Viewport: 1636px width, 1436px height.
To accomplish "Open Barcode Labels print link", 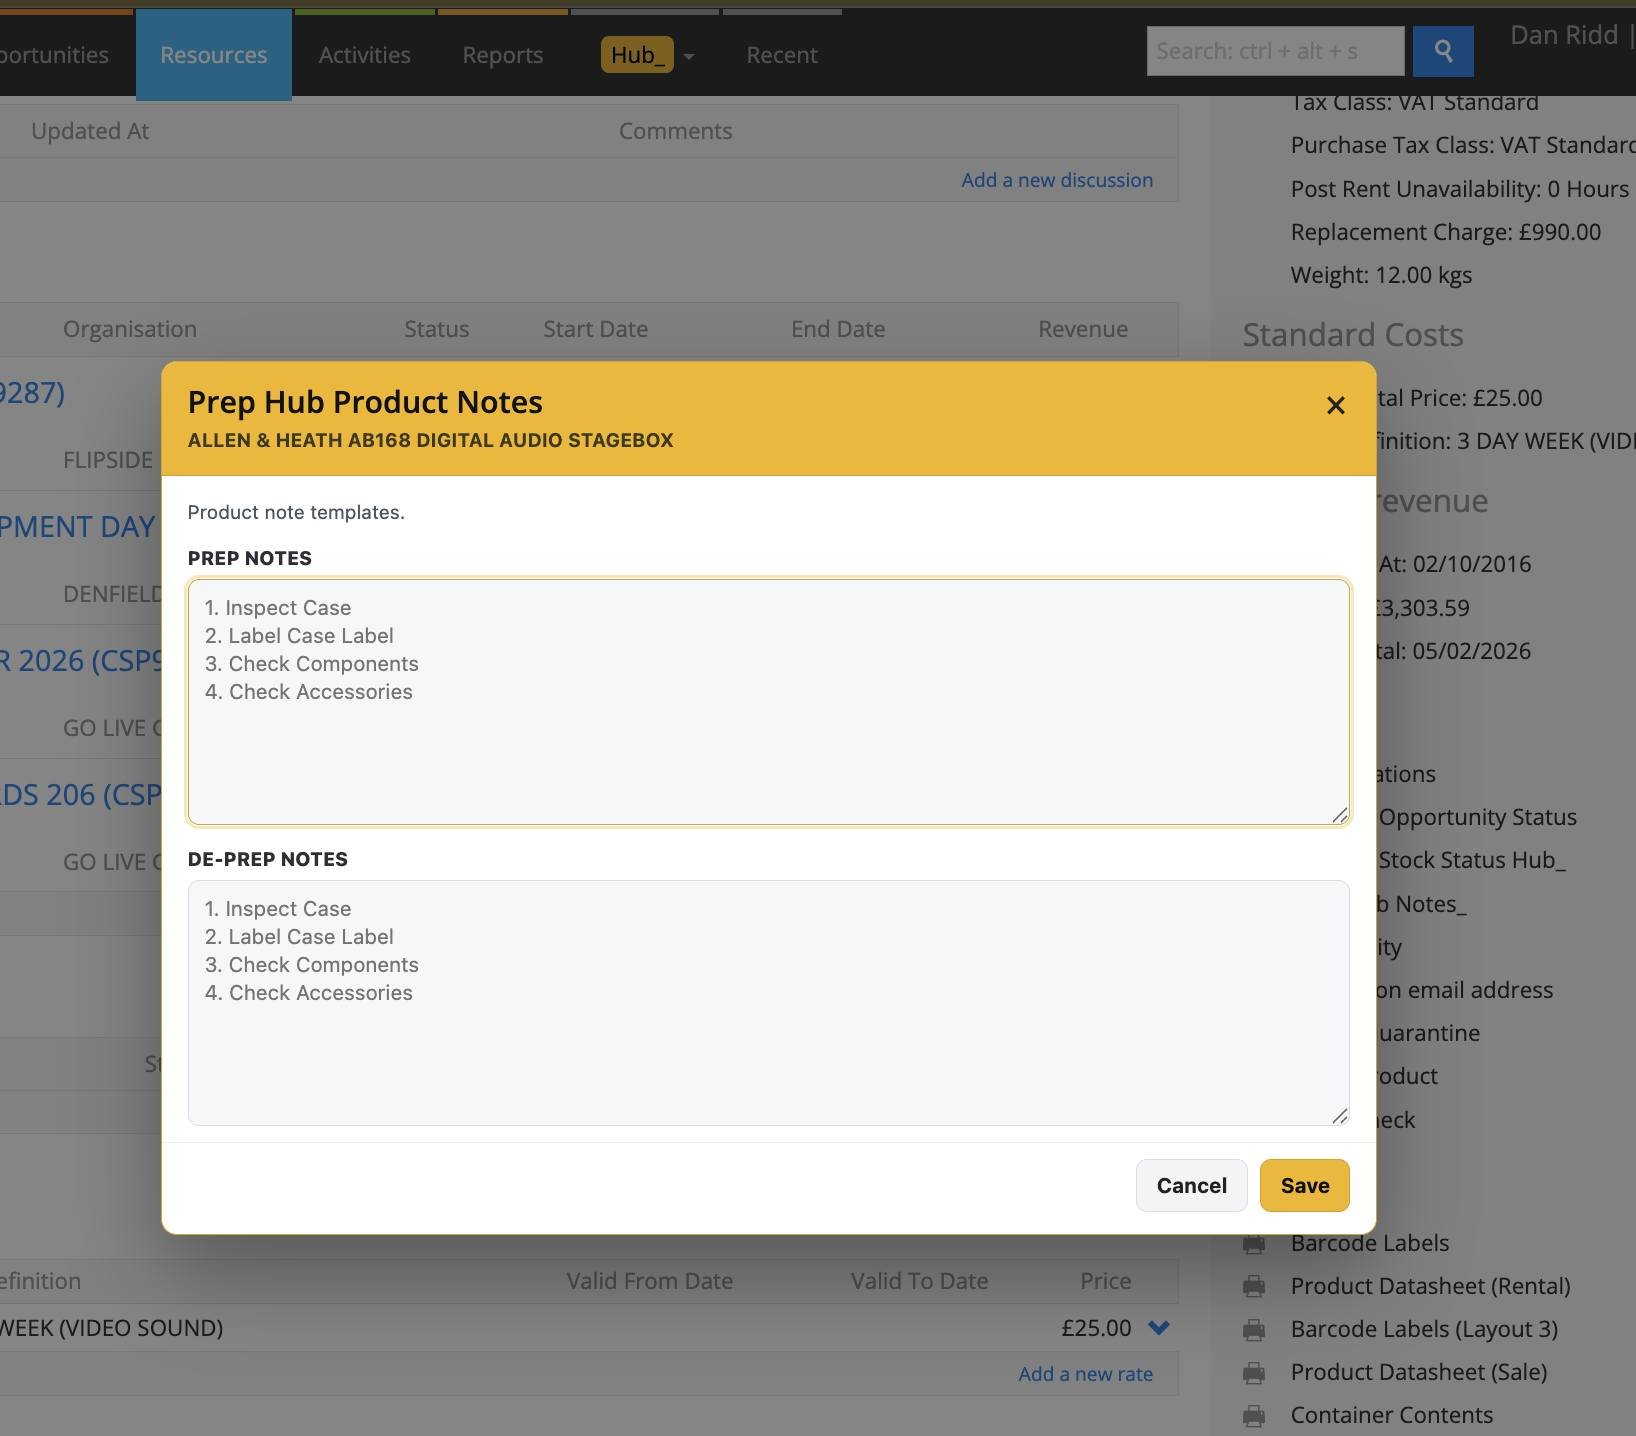I will [1370, 1243].
